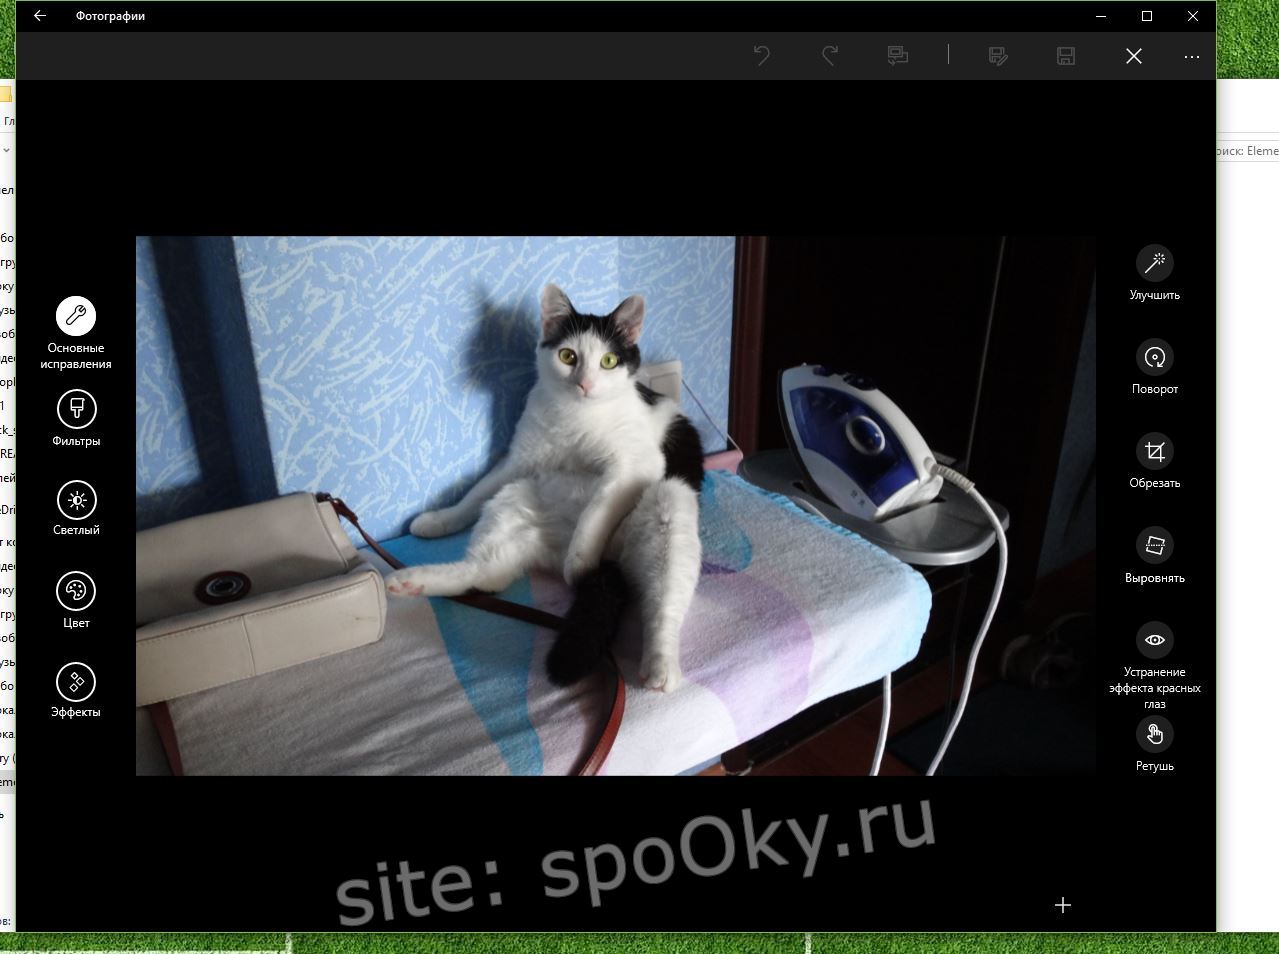Go back using the arrow button
This screenshot has height=954, width=1279.
pos(38,16)
